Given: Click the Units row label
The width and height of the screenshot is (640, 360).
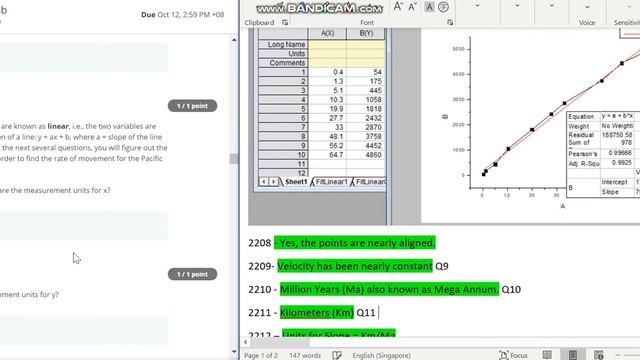Looking at the screenshot, I should pos(283,53).
